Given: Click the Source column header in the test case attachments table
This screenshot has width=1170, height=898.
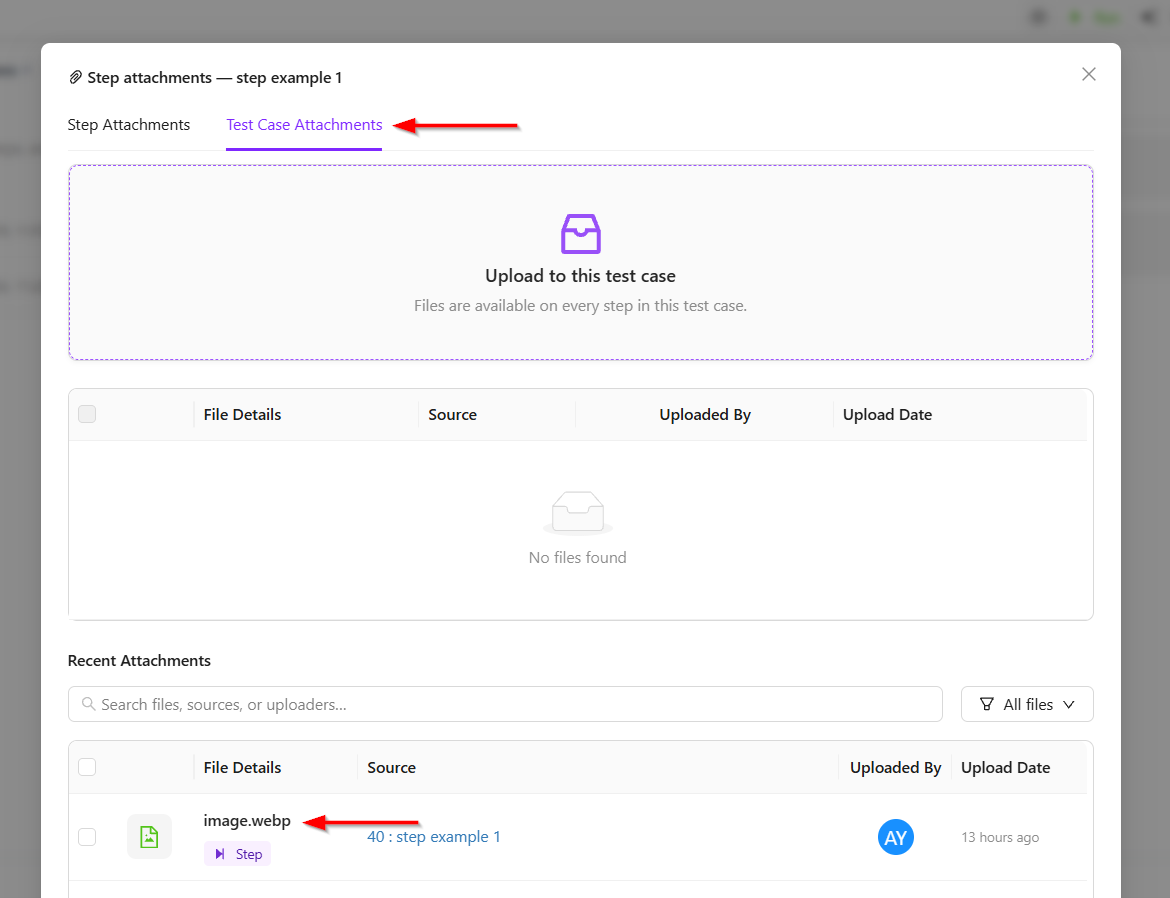Looking at the screenshot, I should (452, 414).
